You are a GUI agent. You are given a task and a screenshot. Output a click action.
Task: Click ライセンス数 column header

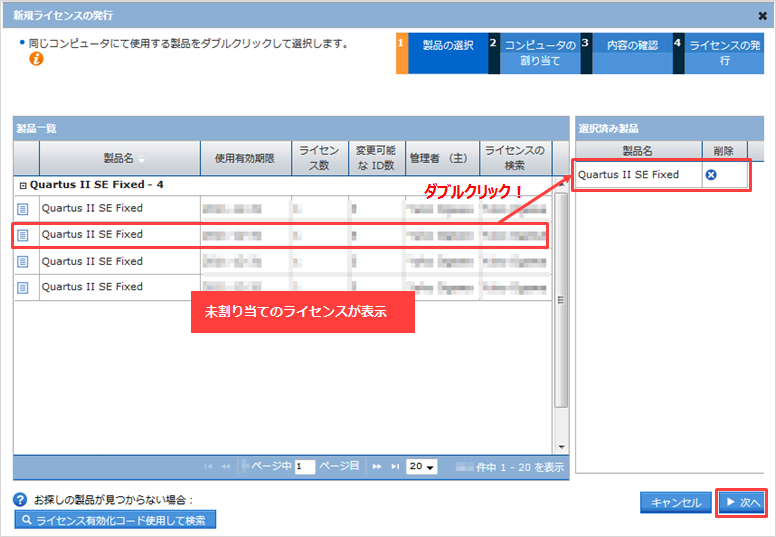pos(320,158)
